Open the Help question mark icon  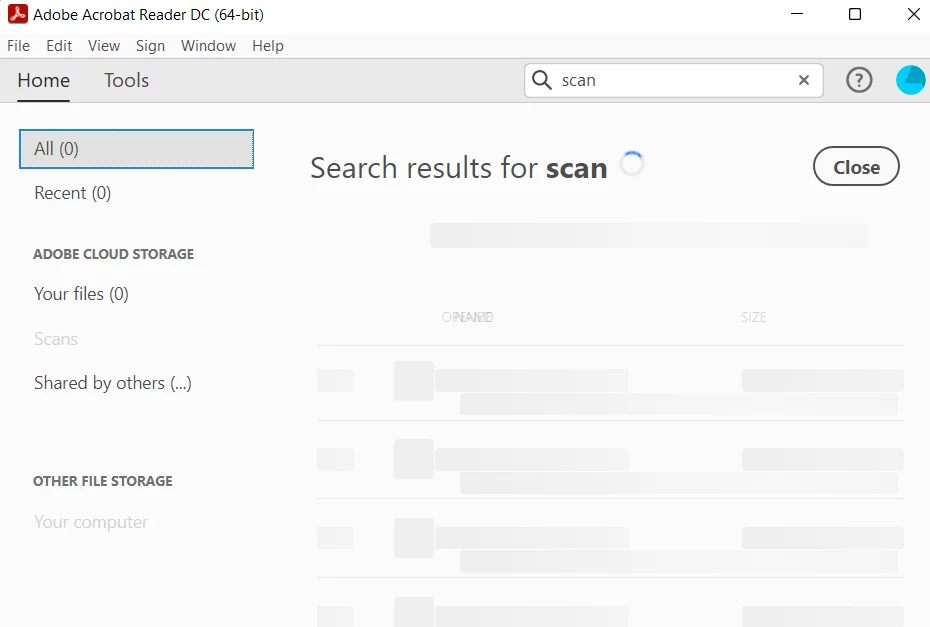pyautogui.click(x=859, y=80)
